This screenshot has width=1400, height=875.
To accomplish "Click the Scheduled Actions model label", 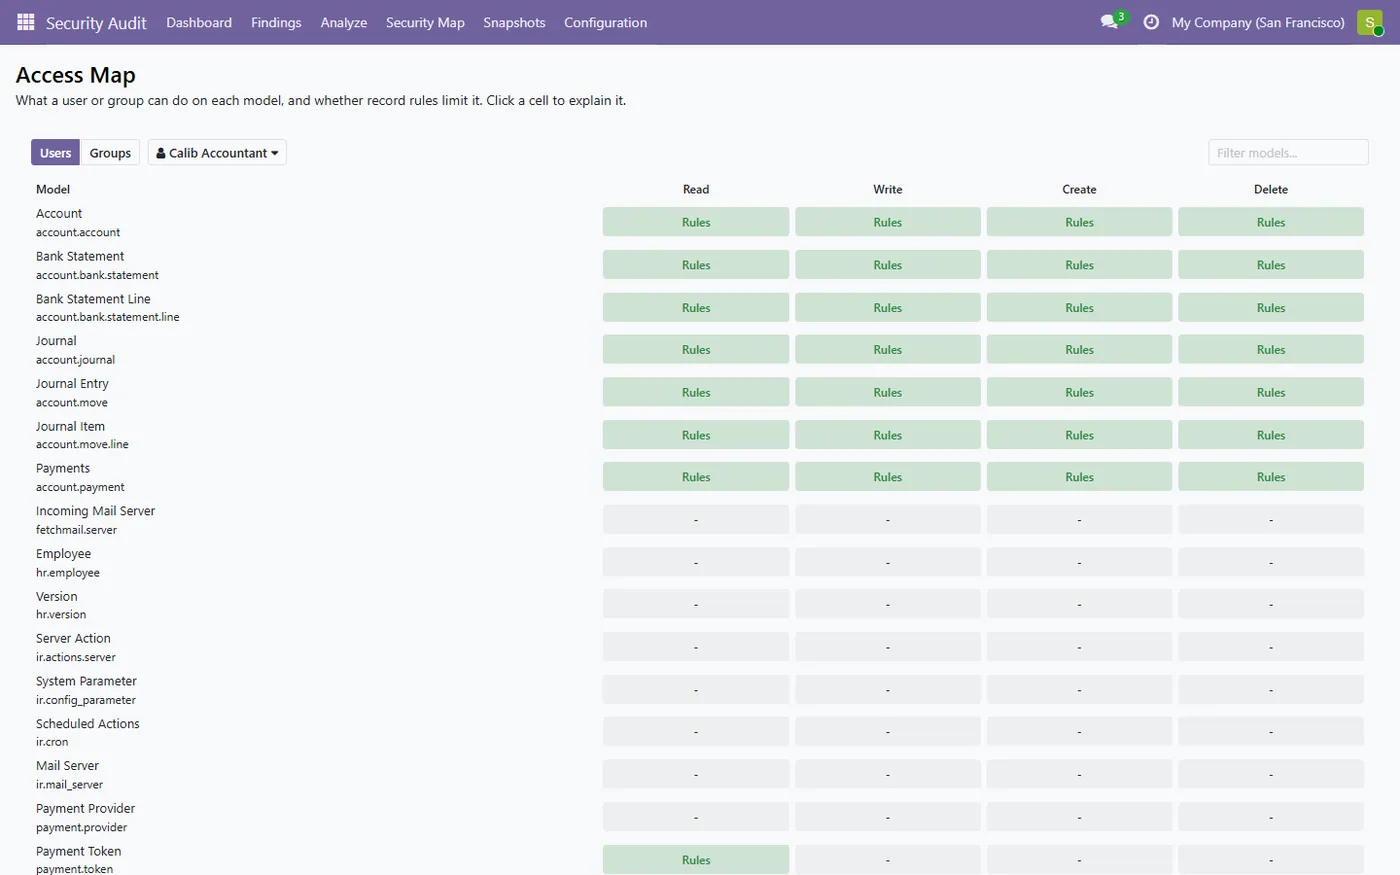I will 88,724.
